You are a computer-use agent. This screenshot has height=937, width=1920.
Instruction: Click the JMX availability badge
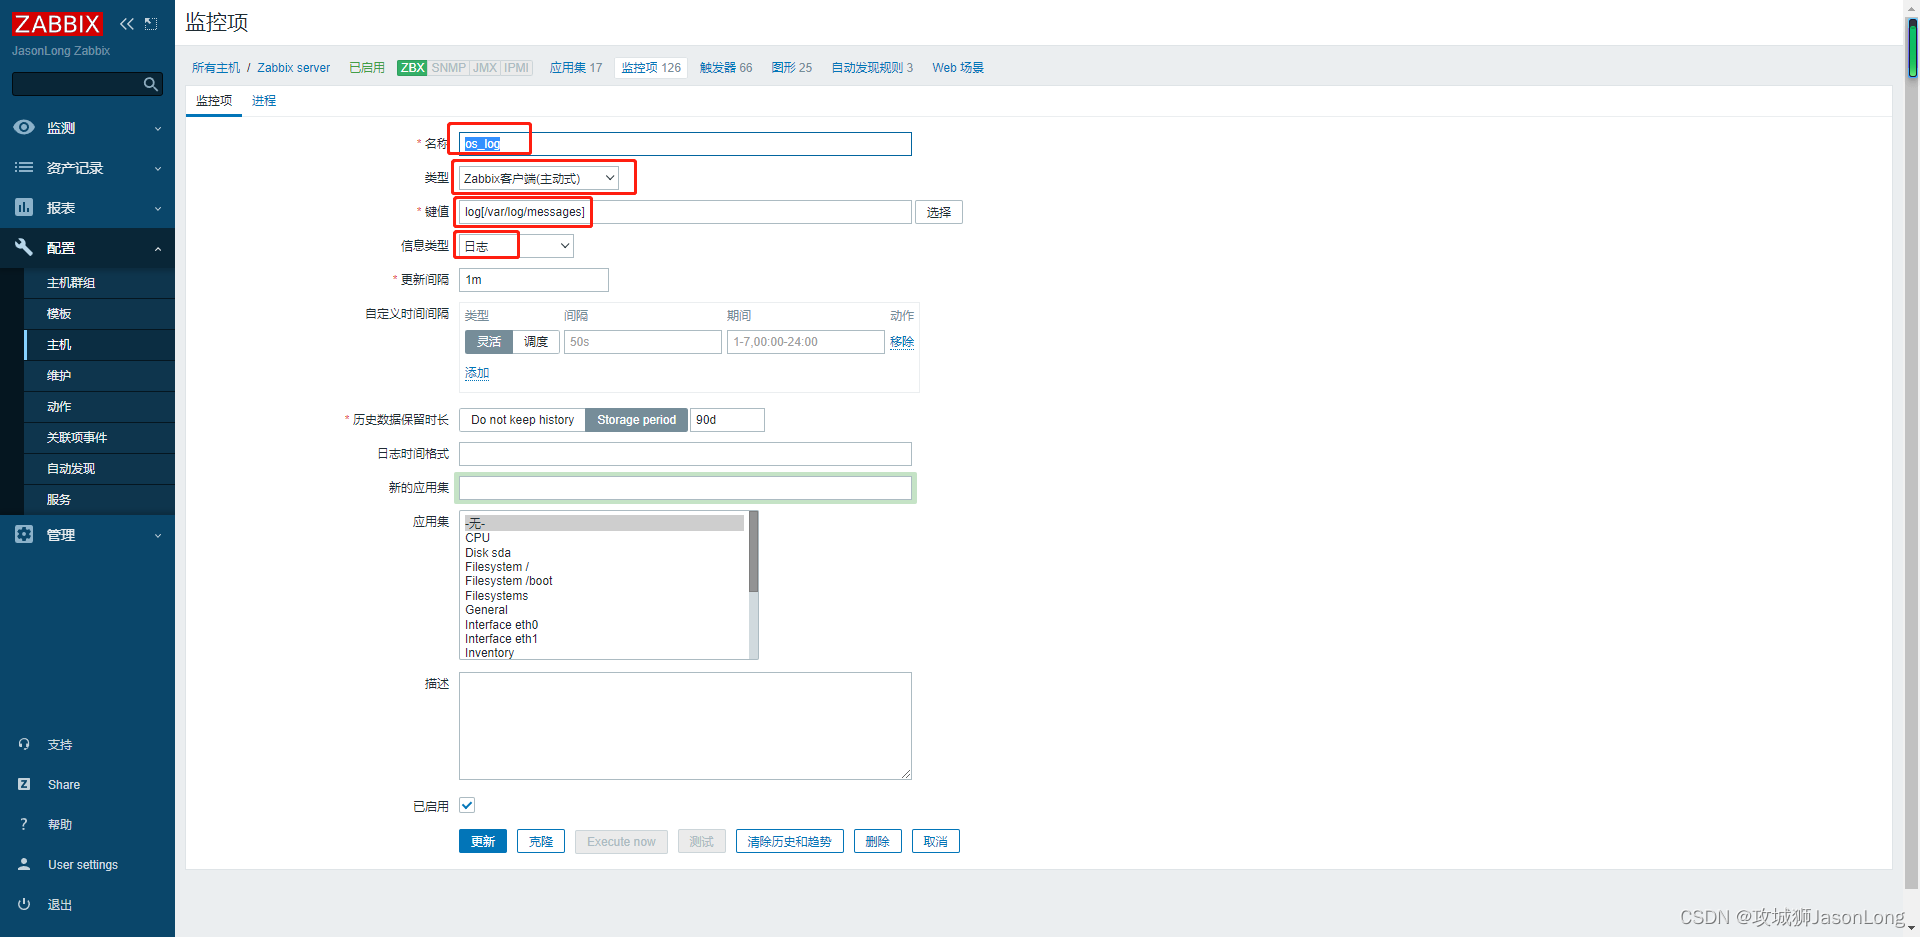485,68
